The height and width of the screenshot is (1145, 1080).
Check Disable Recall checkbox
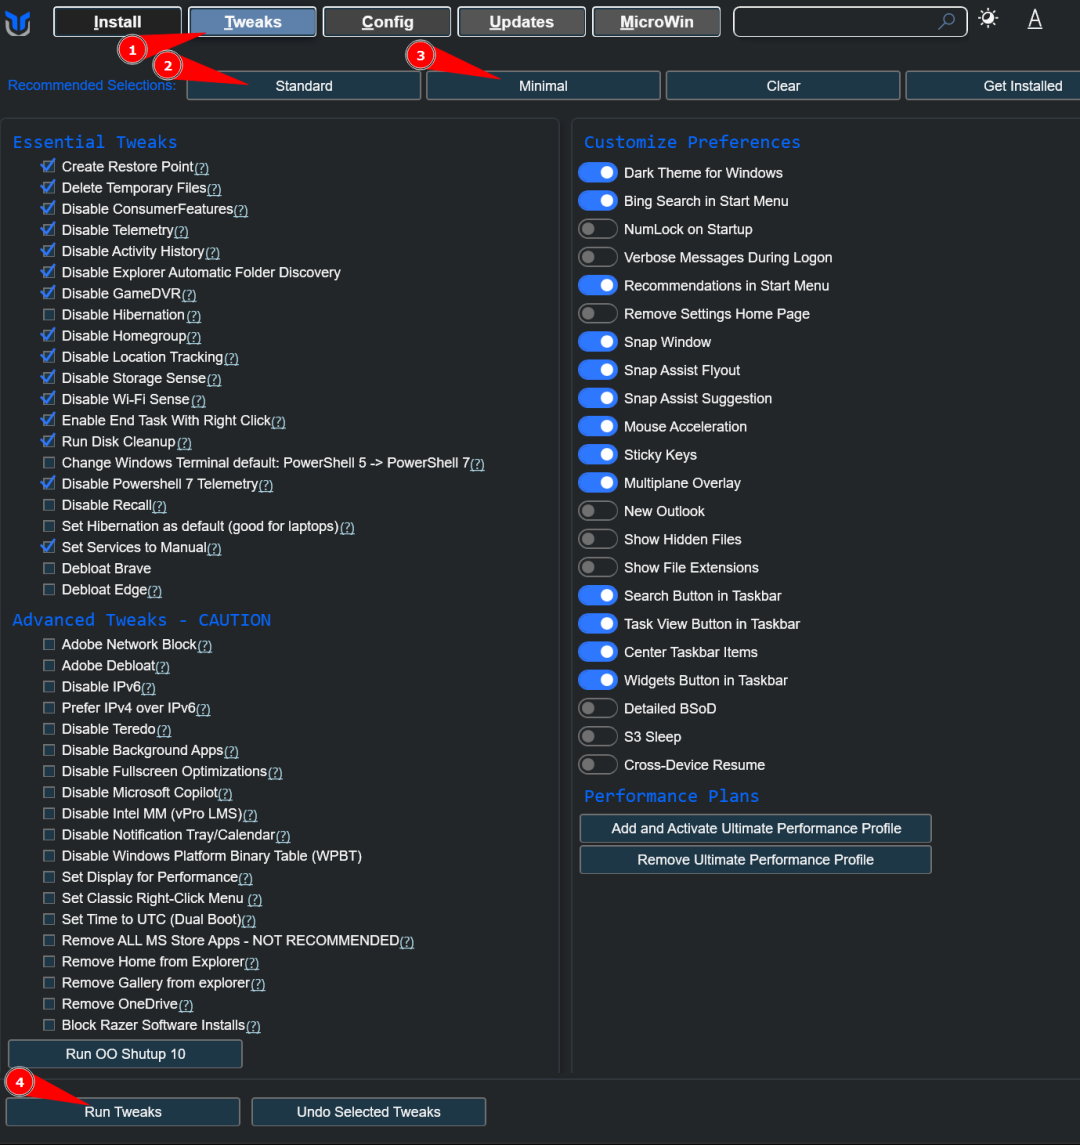[x=49, y=505]
